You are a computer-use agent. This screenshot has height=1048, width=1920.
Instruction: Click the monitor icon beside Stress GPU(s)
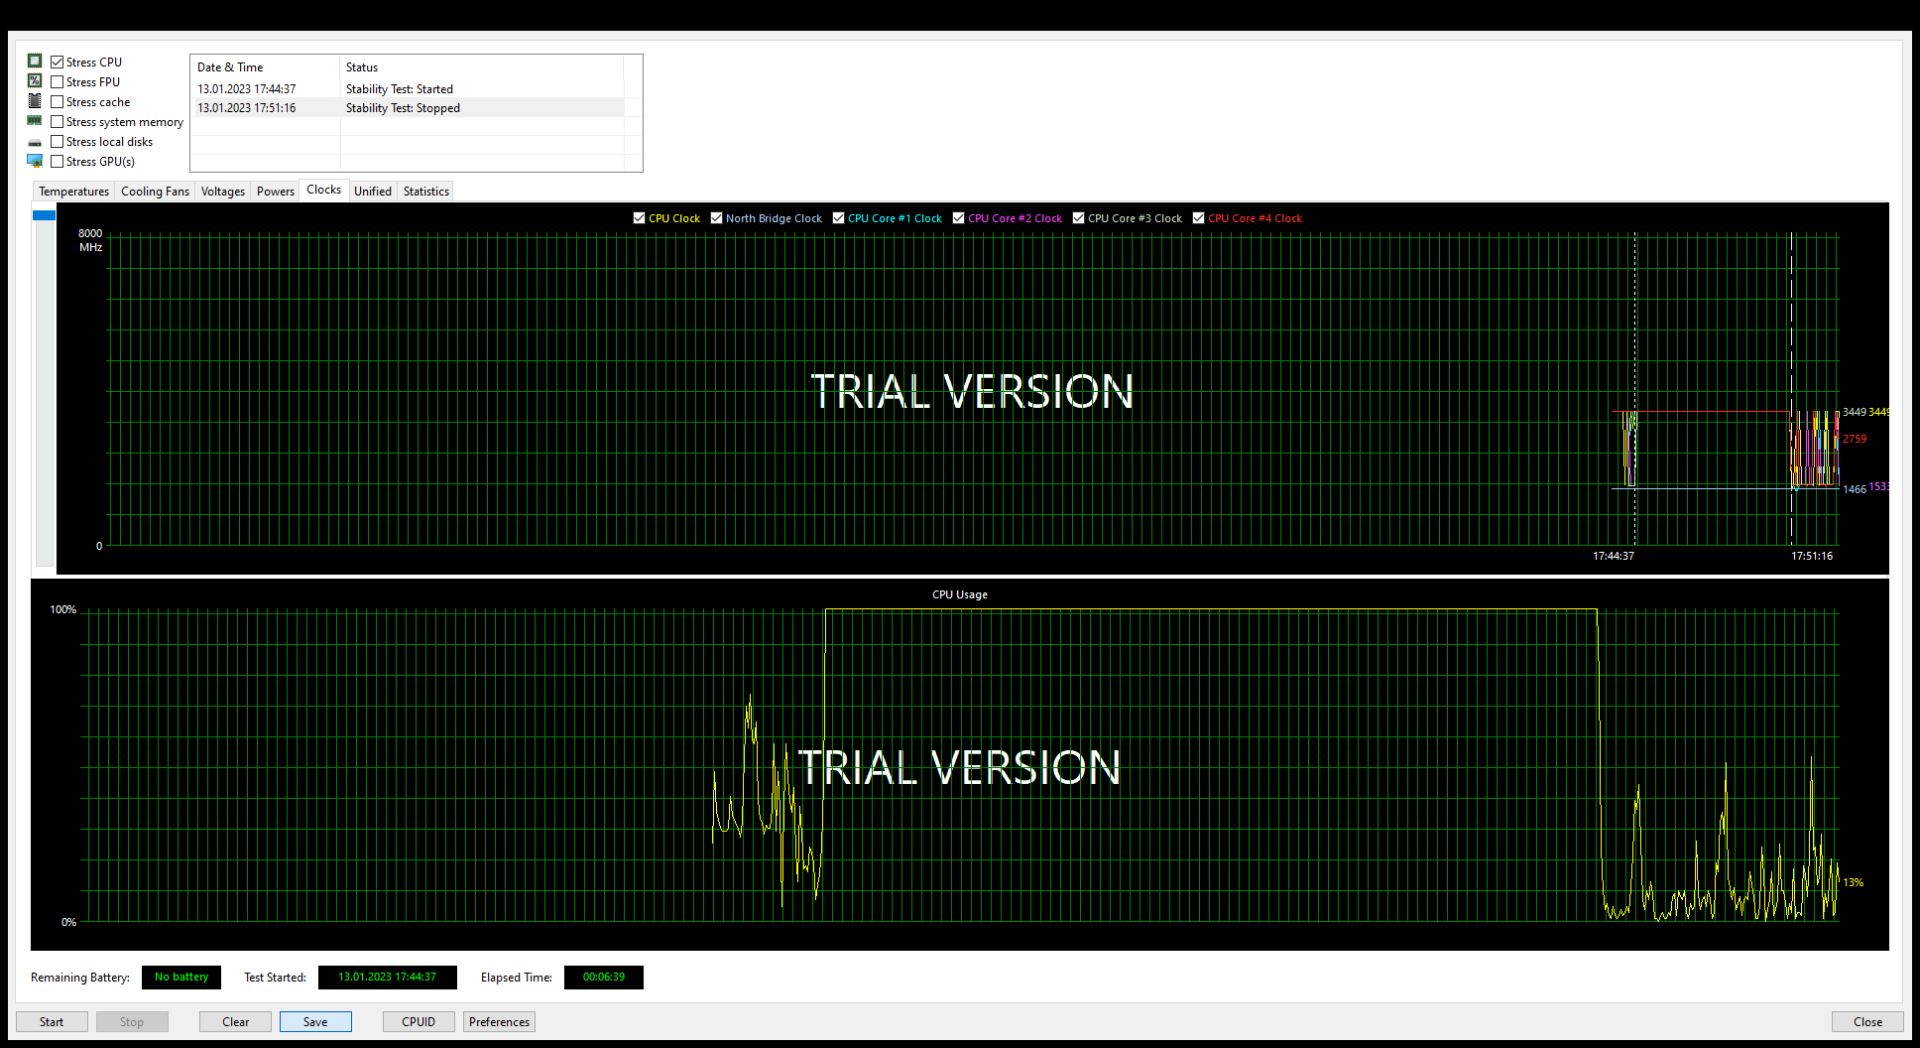pos(35,161)
